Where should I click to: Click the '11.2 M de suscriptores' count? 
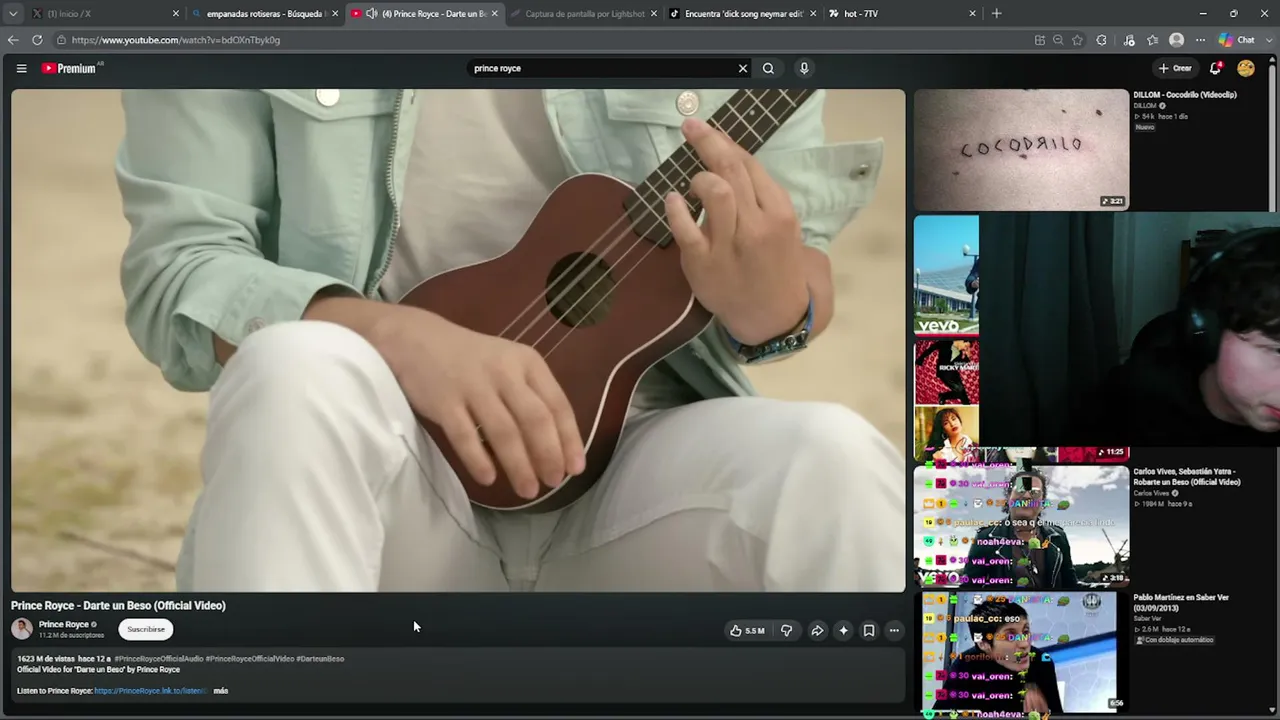click(71, 636)
